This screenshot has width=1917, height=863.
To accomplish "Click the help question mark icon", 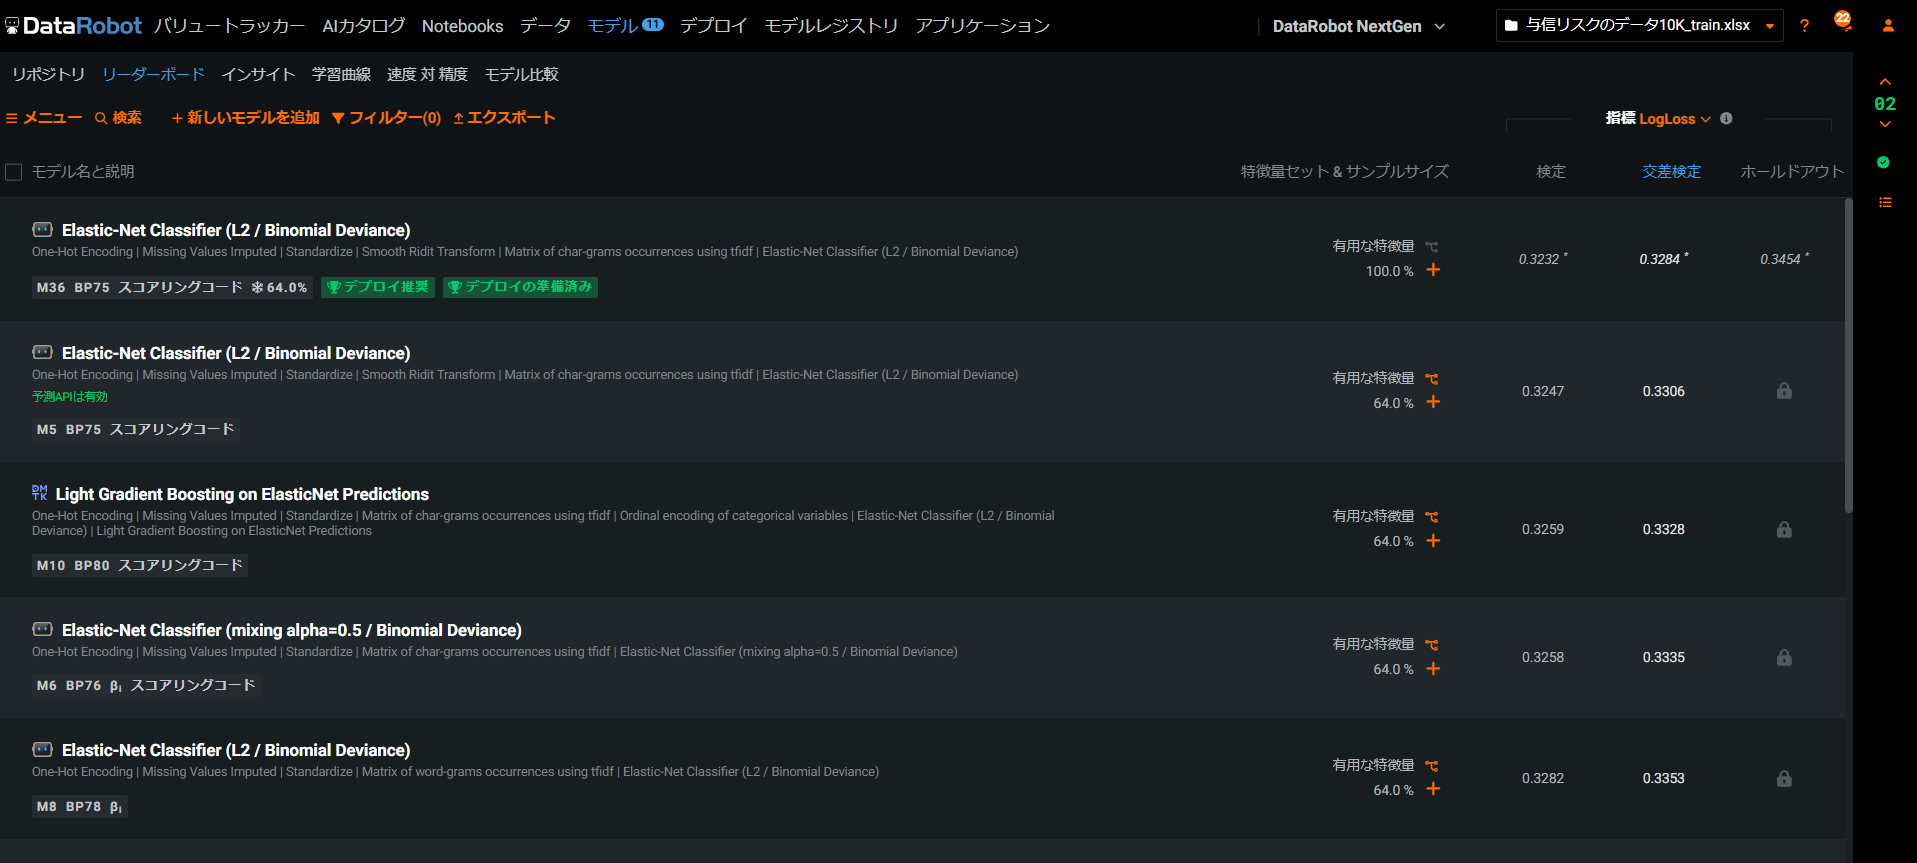I will coord(1804,26).
